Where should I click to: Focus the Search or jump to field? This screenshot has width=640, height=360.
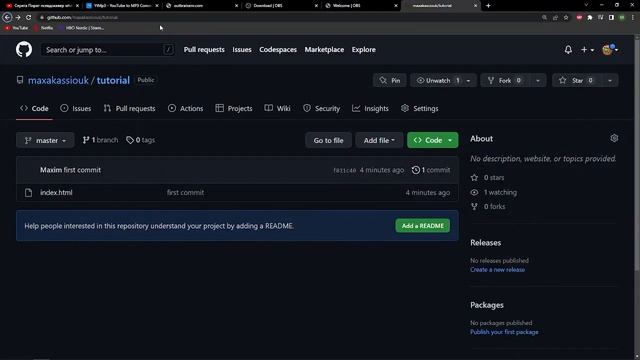point(108,50)
